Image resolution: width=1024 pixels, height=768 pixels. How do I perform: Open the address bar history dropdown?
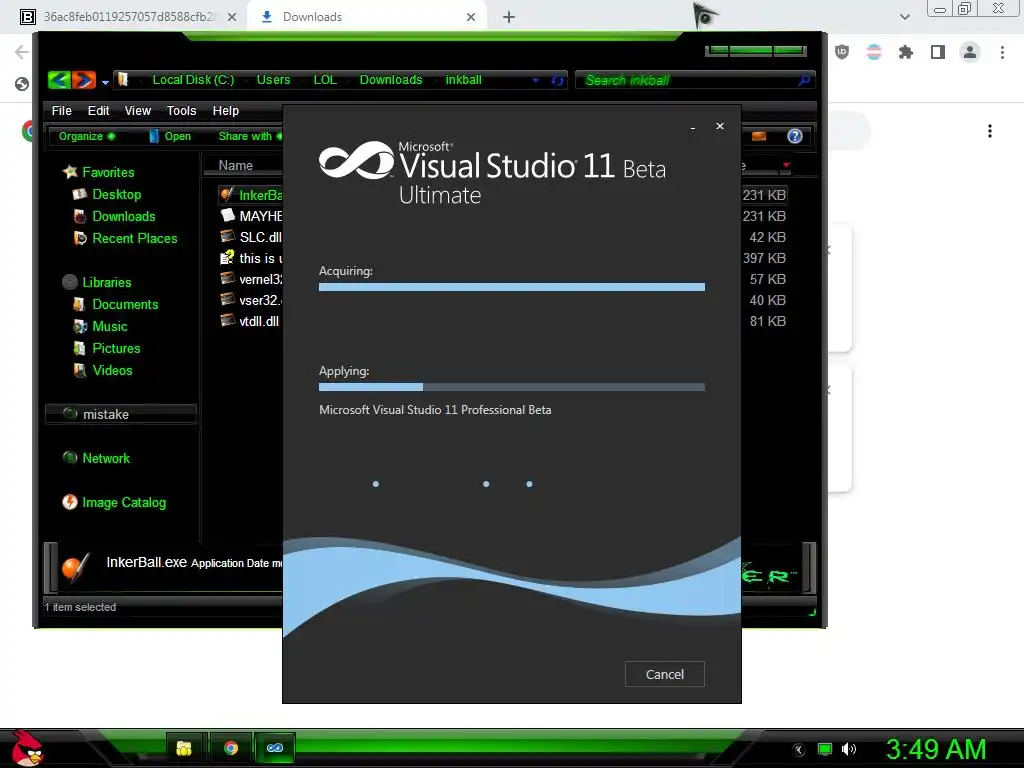pyautogui.click(x=536, y=80)
